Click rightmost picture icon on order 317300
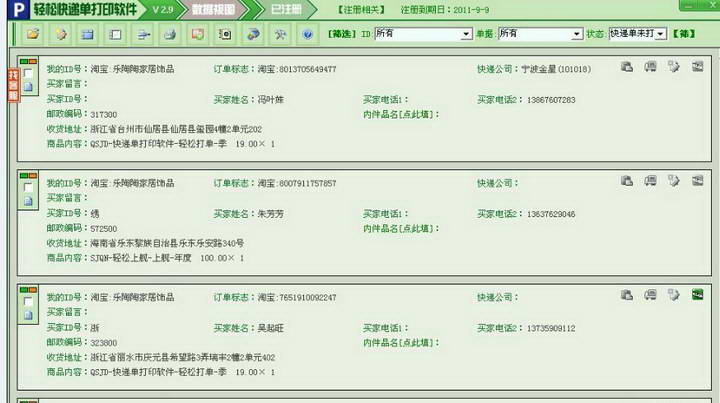720x403 pixels. pos(698,67)
